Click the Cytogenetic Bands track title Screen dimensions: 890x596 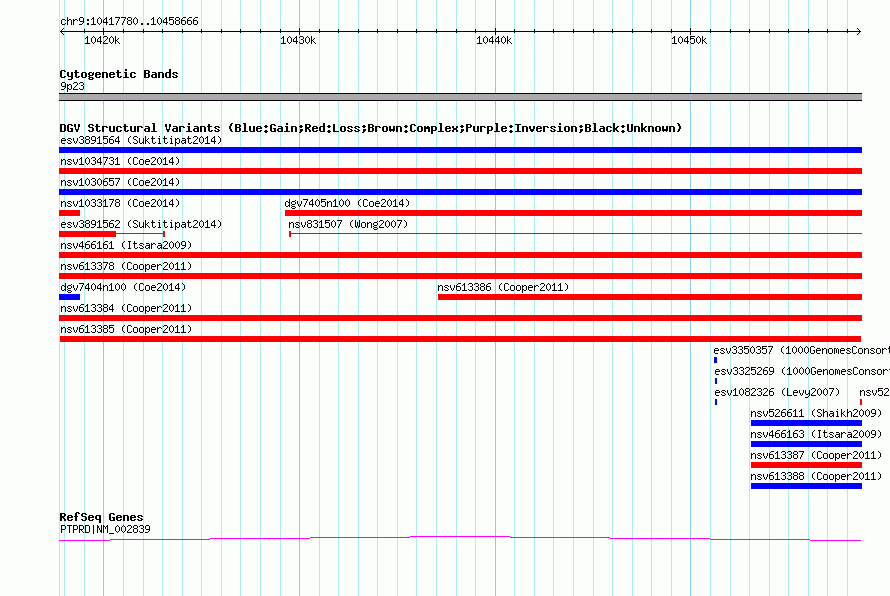click(x=119, y=74)
